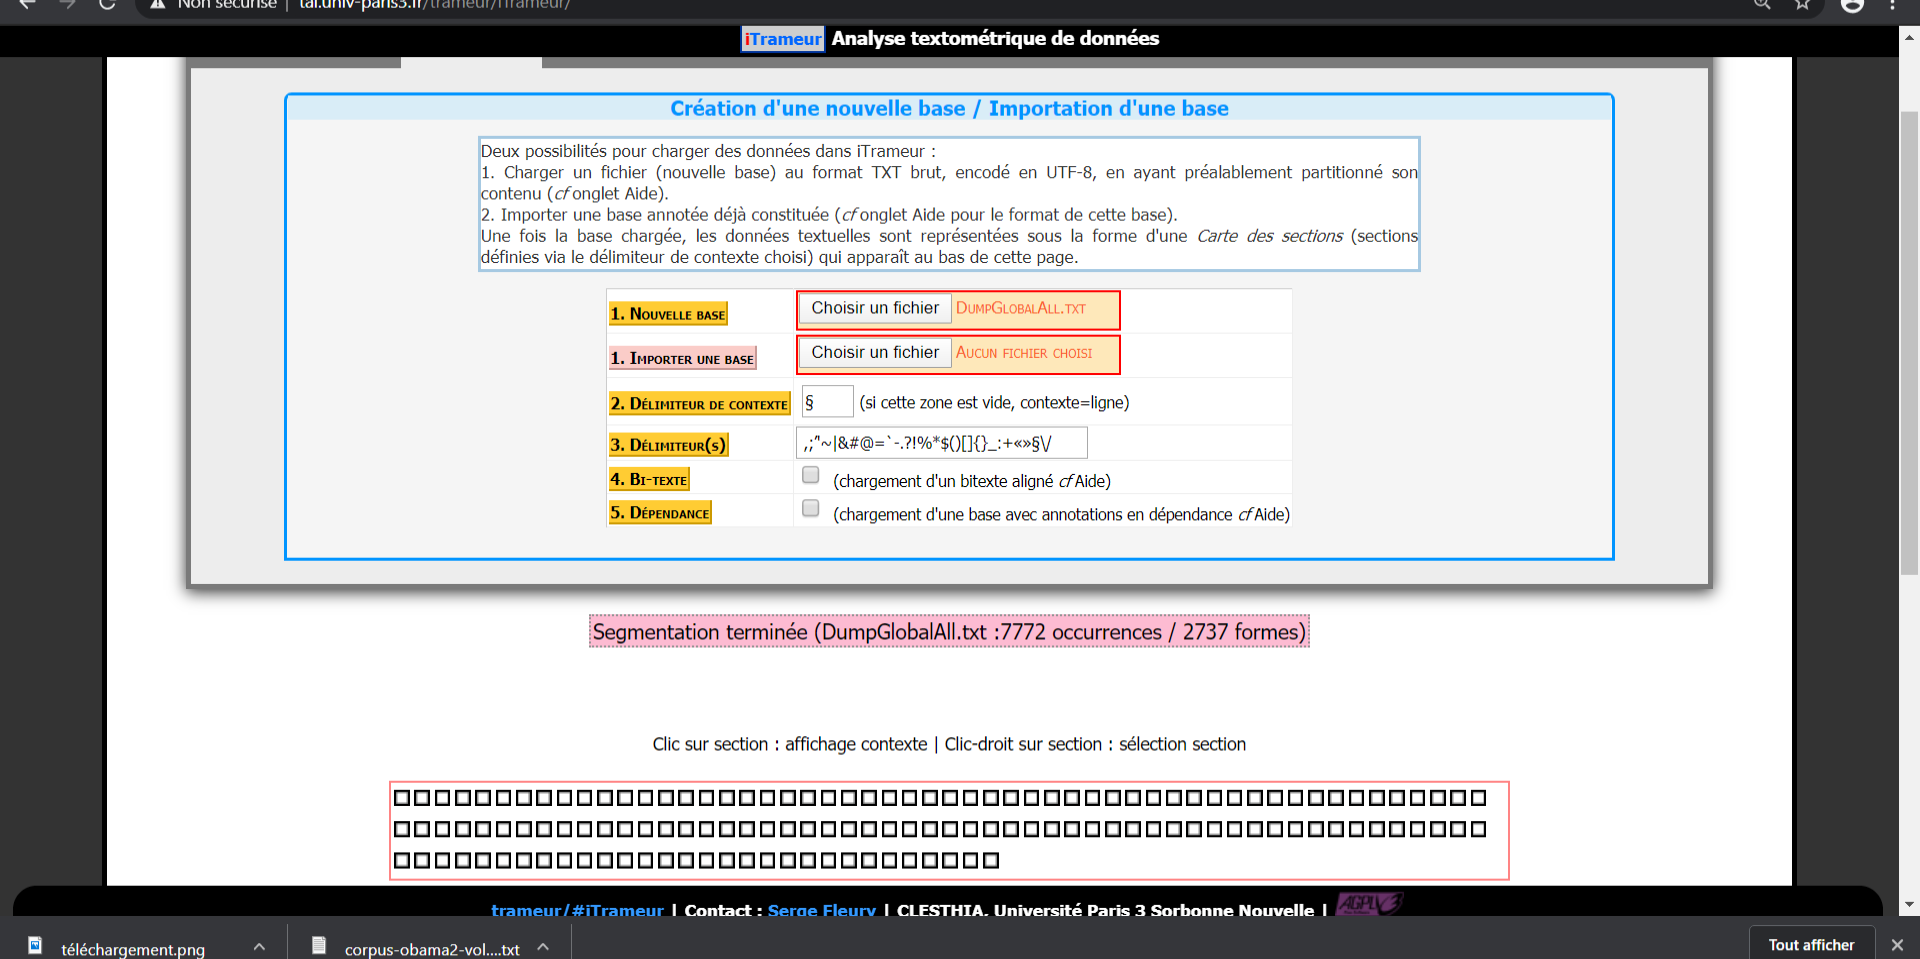
Task: Click the last square in the third row of section map
Action: (x=991, y=860)
